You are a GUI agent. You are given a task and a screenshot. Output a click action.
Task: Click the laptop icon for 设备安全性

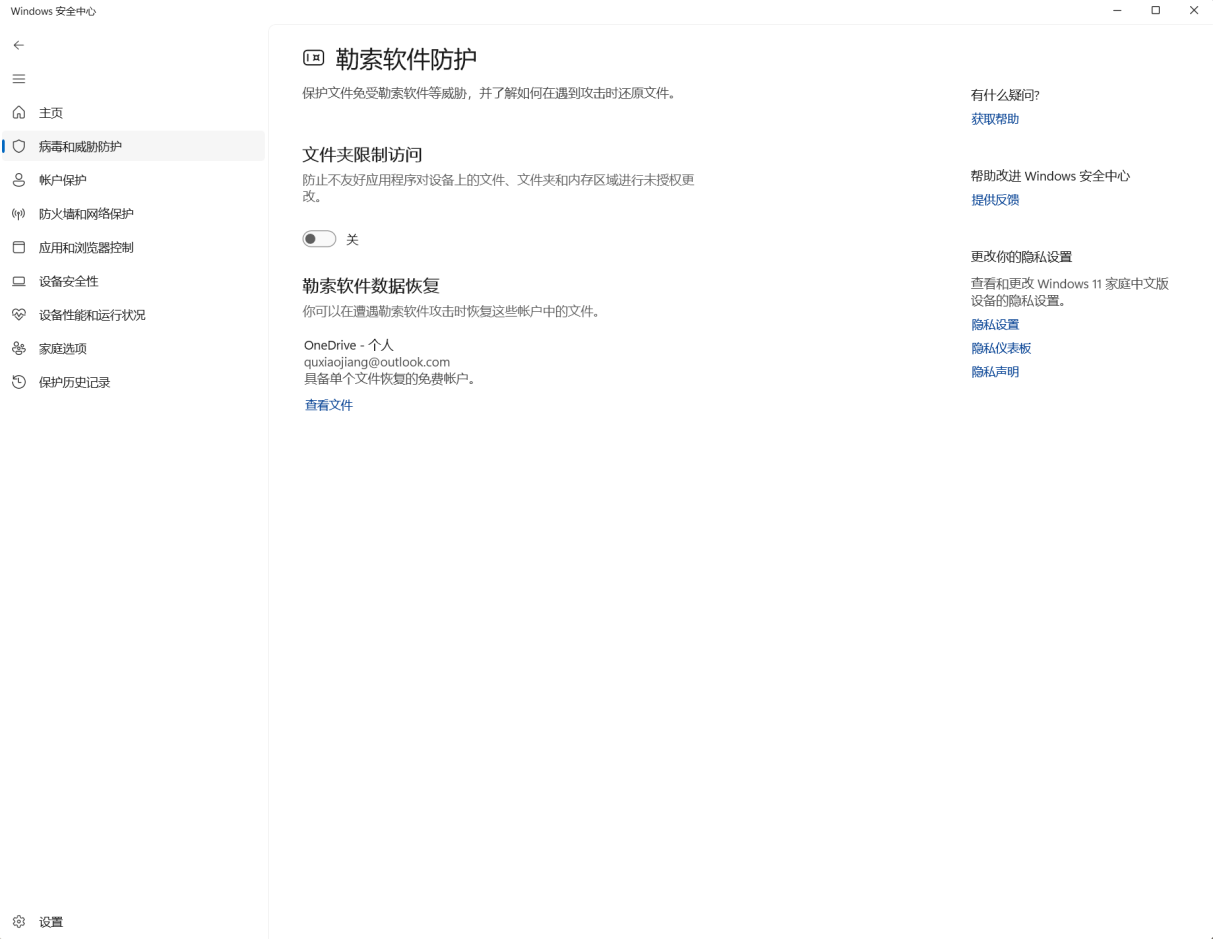pyautogui.click(x=19, y=281)
